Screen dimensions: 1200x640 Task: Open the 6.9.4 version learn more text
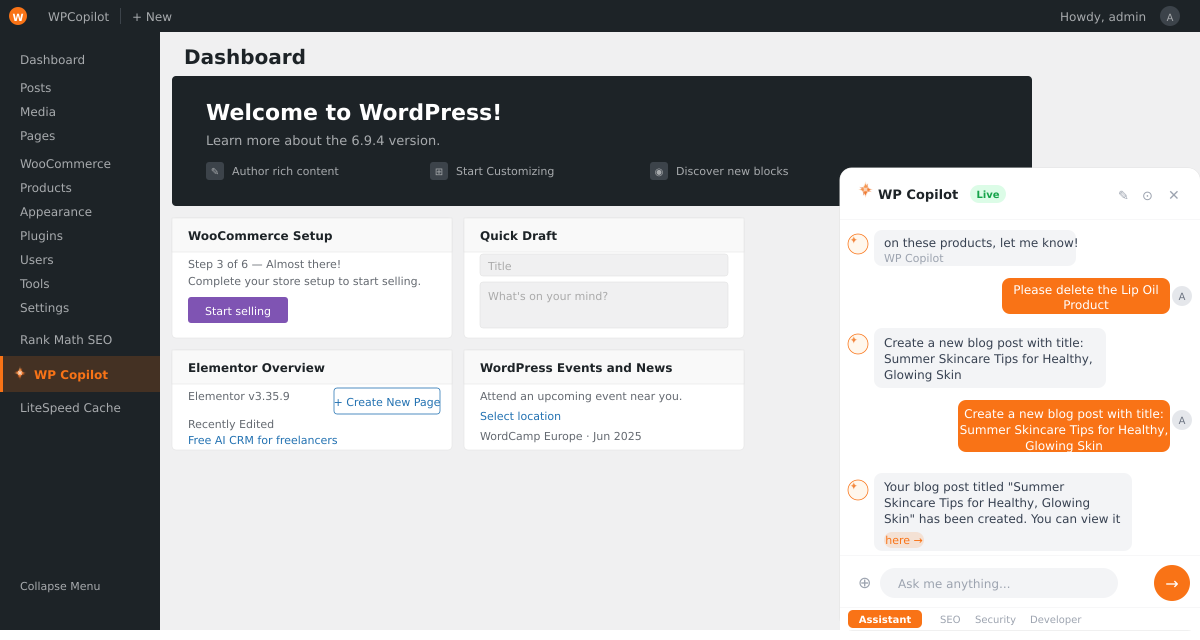[323, 141]
